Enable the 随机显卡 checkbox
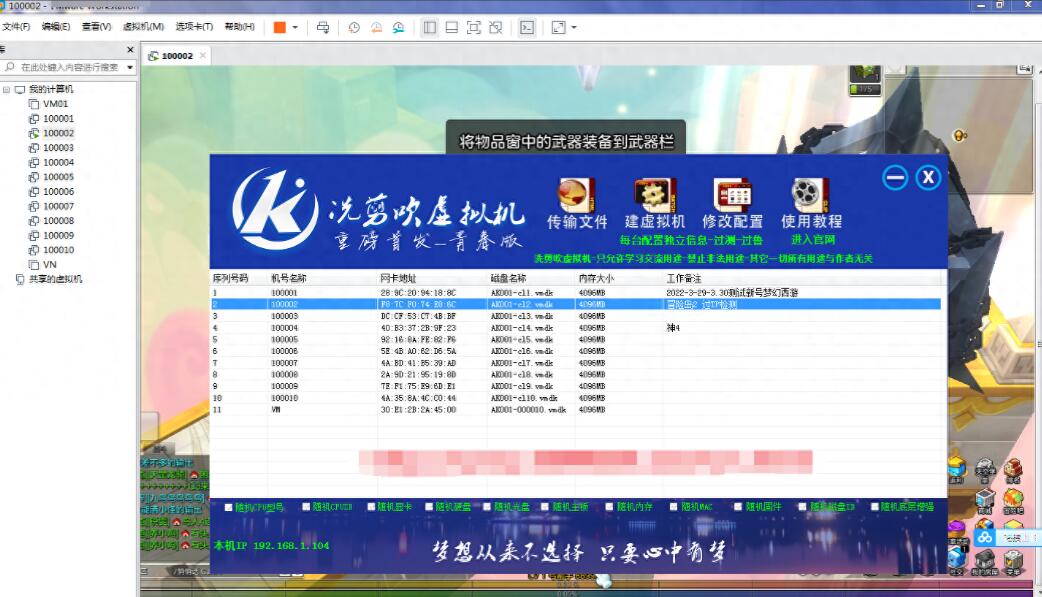Image resolution: width=1042 pixels, height=597 pixels. tap(371, 507)
